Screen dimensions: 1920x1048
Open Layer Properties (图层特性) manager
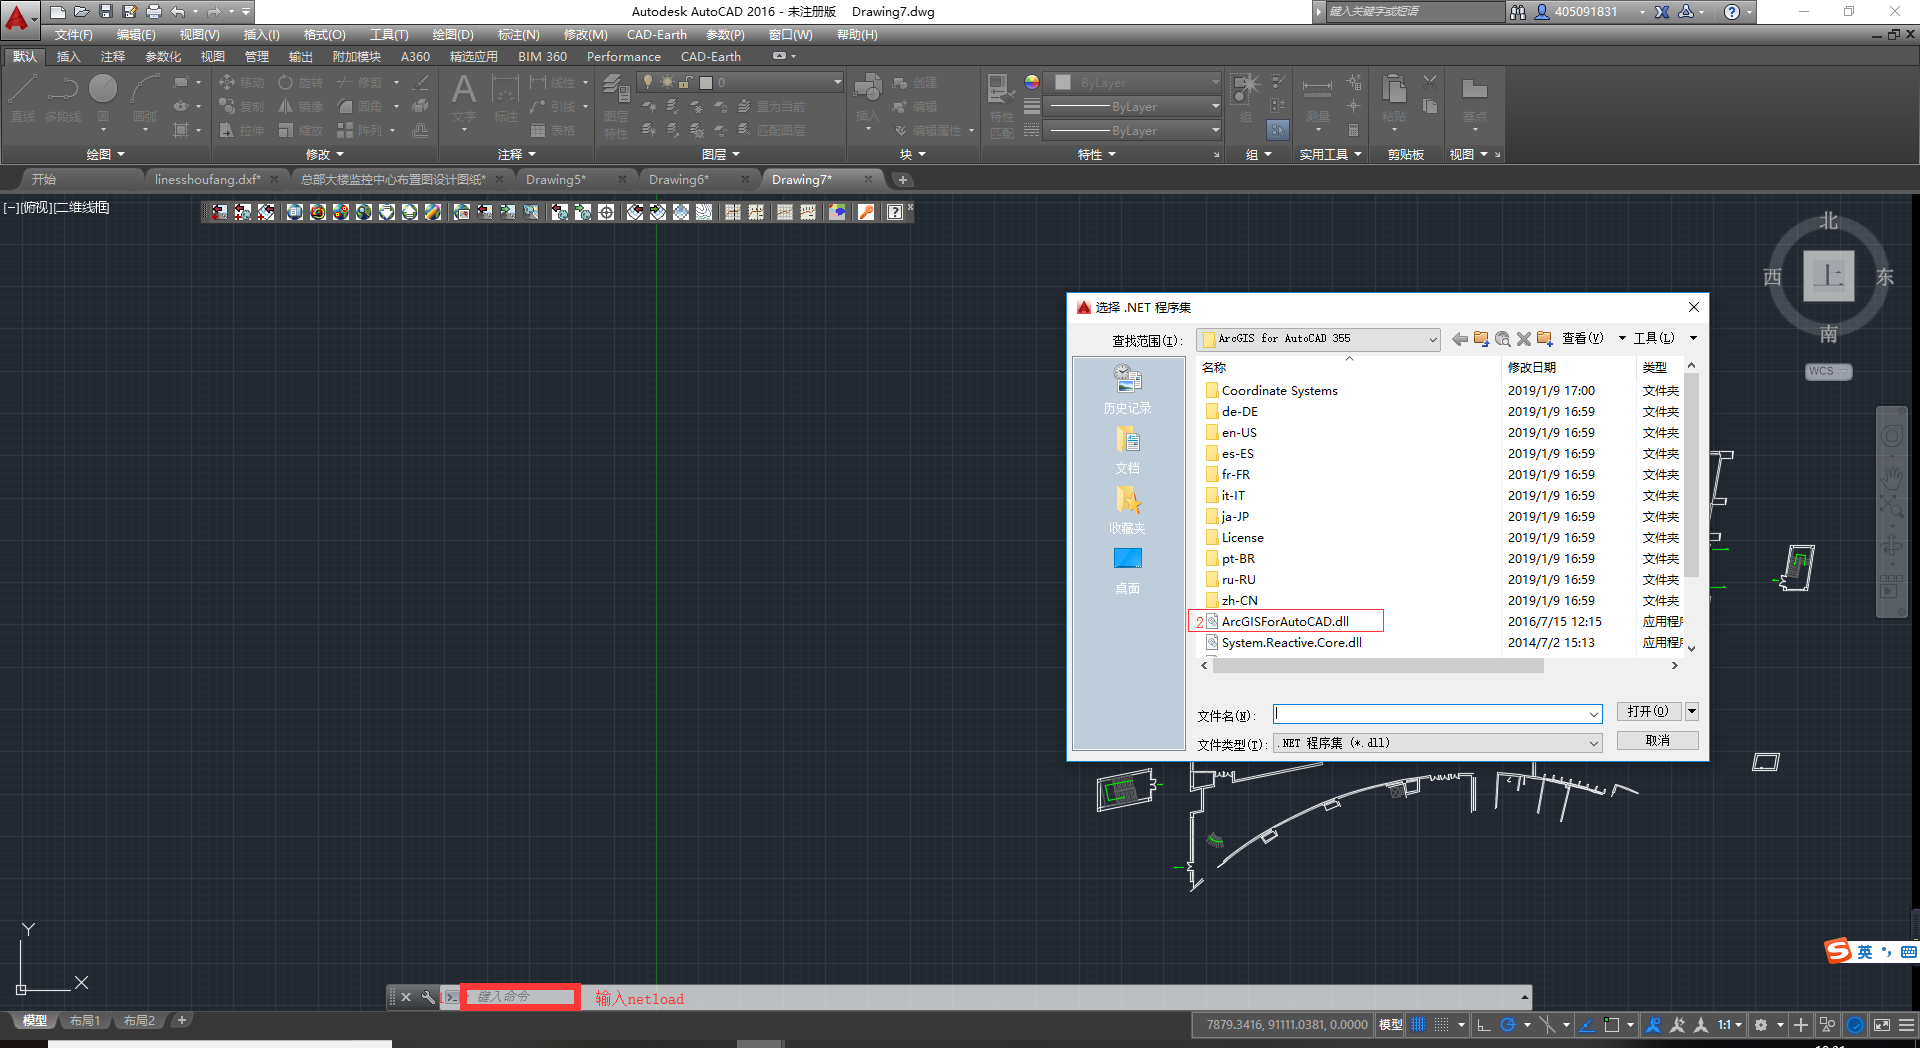coord(616,106)
